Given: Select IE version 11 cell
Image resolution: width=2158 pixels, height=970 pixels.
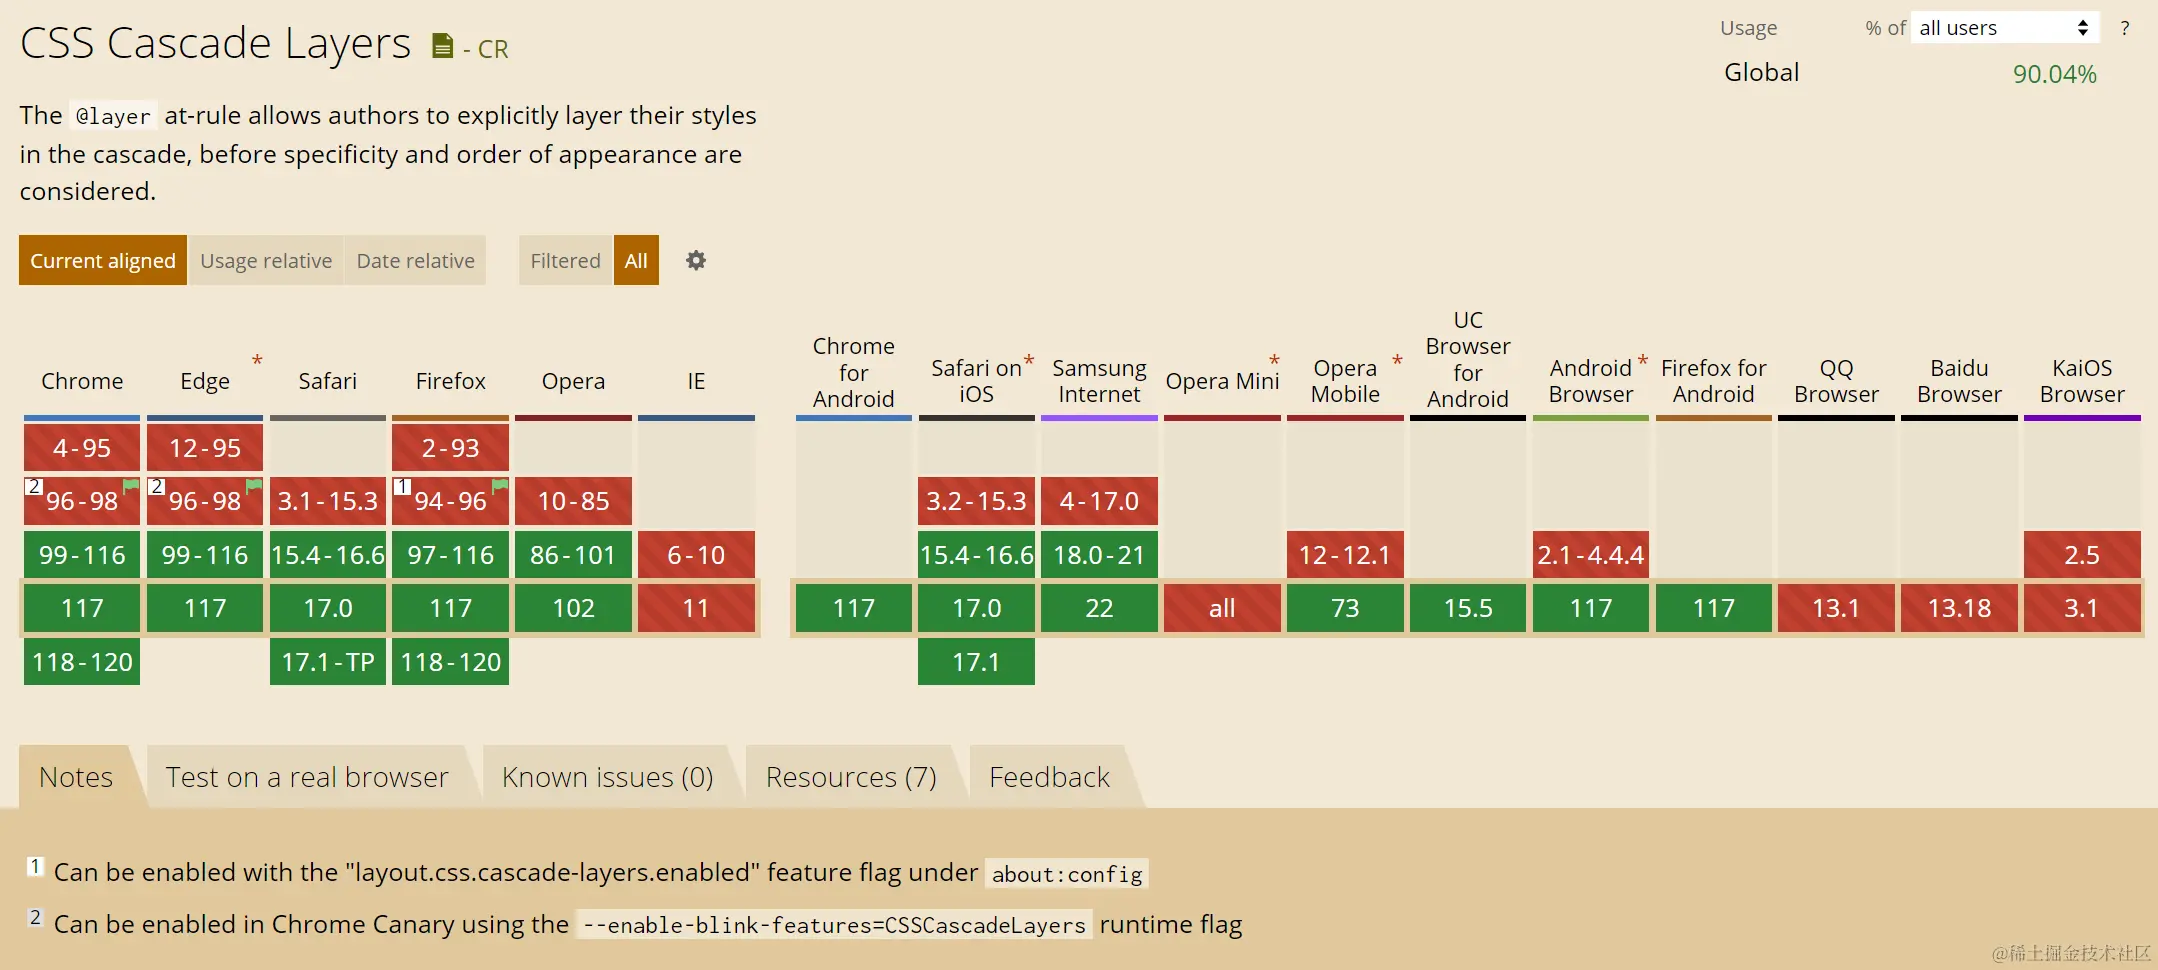Looking at the screenshot, I should 696,608.
